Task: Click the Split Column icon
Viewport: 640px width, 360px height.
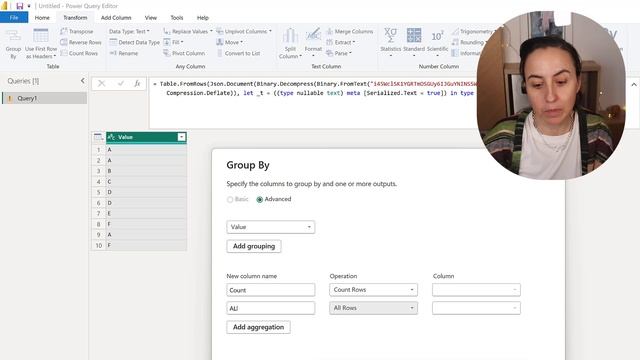Action: (x=290, y=36)
